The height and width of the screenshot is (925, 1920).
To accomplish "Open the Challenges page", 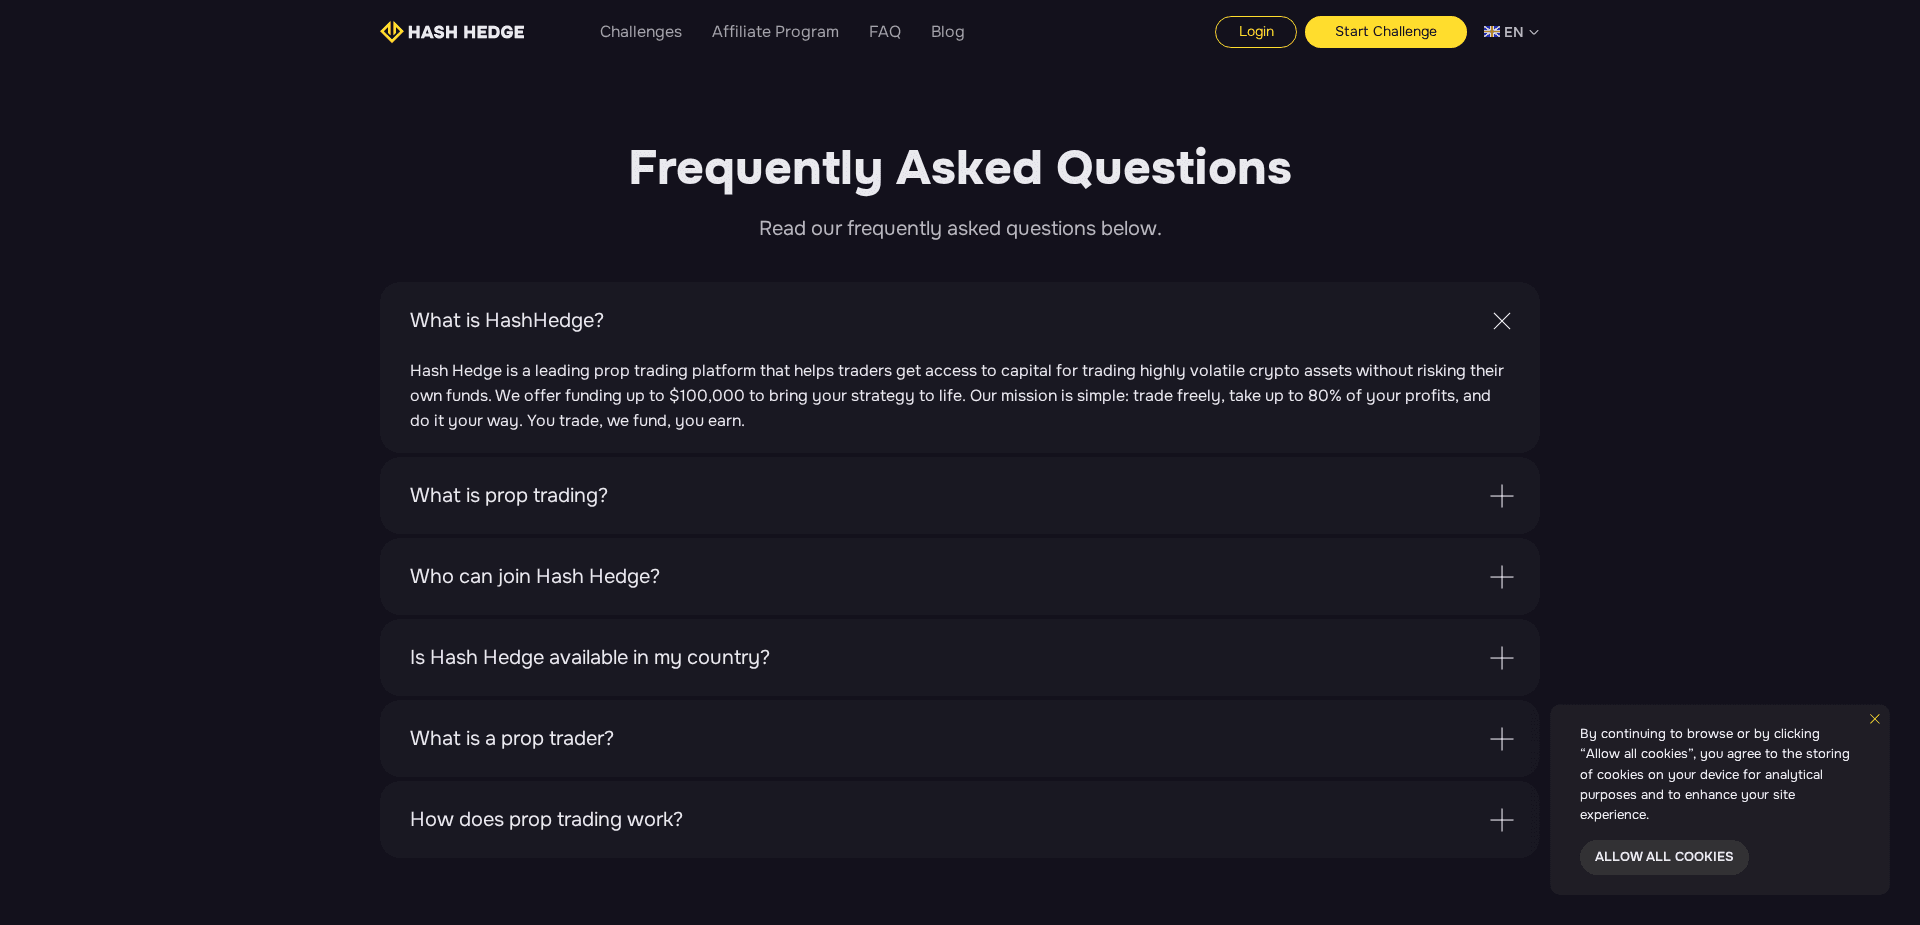I will tap(640, 31).
